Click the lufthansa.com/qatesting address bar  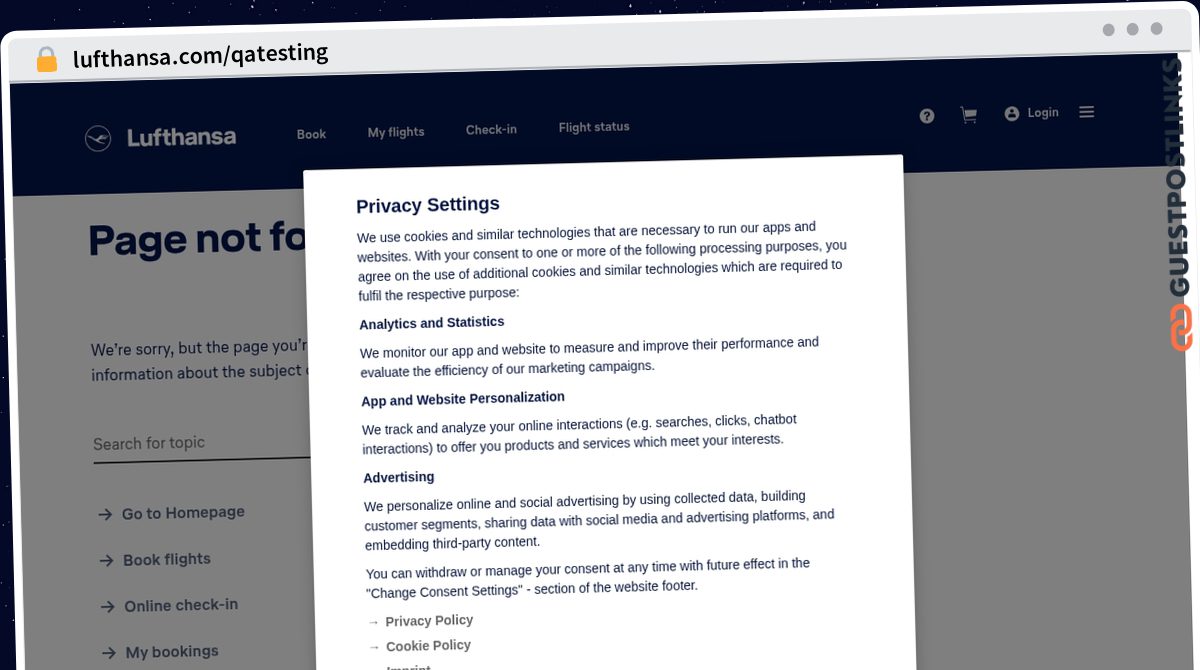(200, 55)
